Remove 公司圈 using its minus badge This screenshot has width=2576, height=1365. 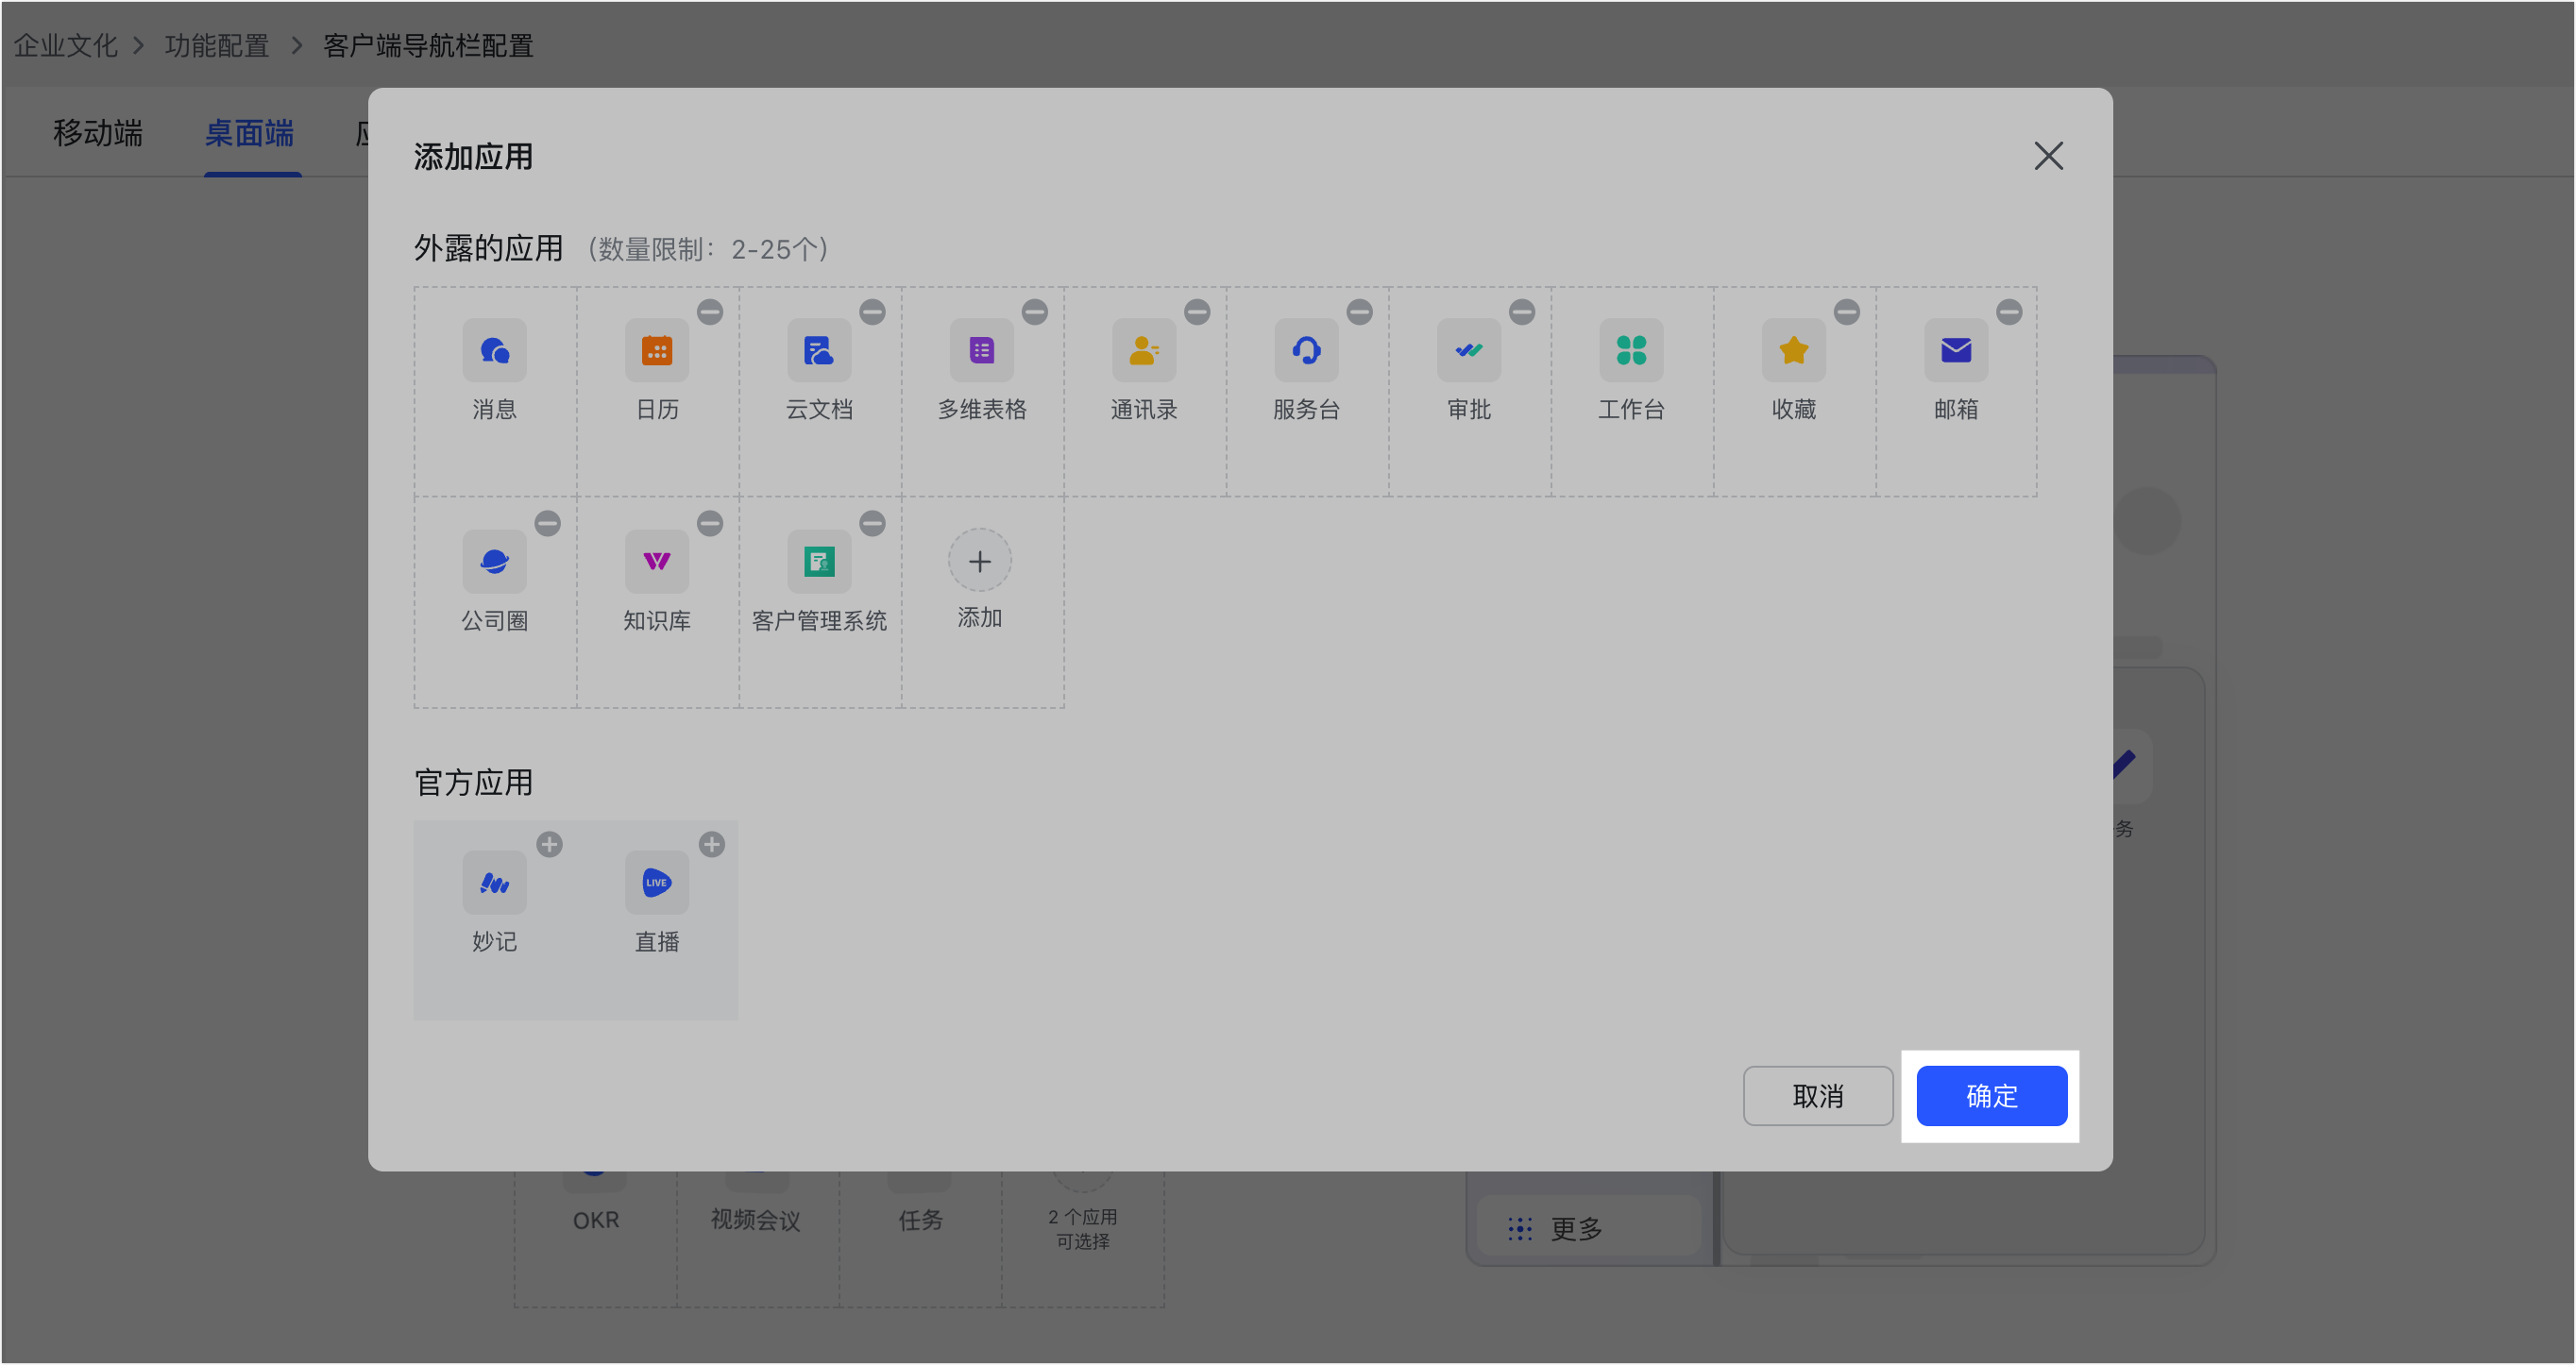tap(548, 523)
